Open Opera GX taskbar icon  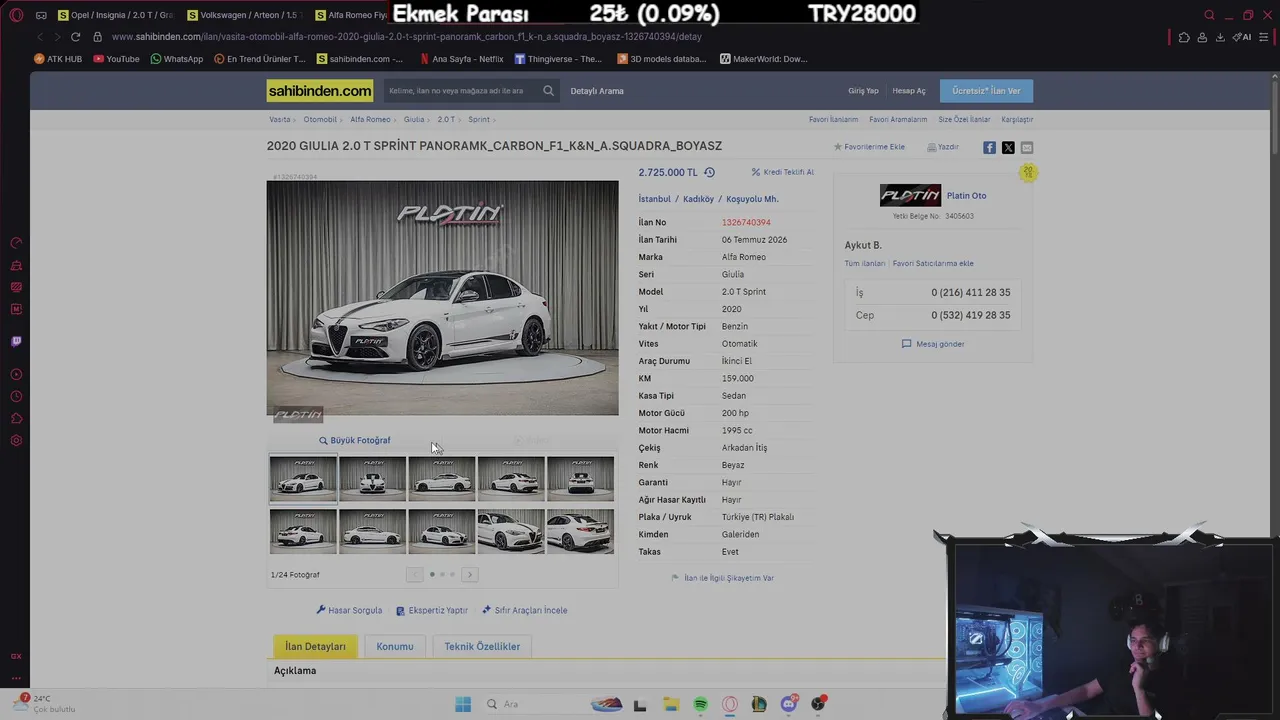(x=730, y=704)
